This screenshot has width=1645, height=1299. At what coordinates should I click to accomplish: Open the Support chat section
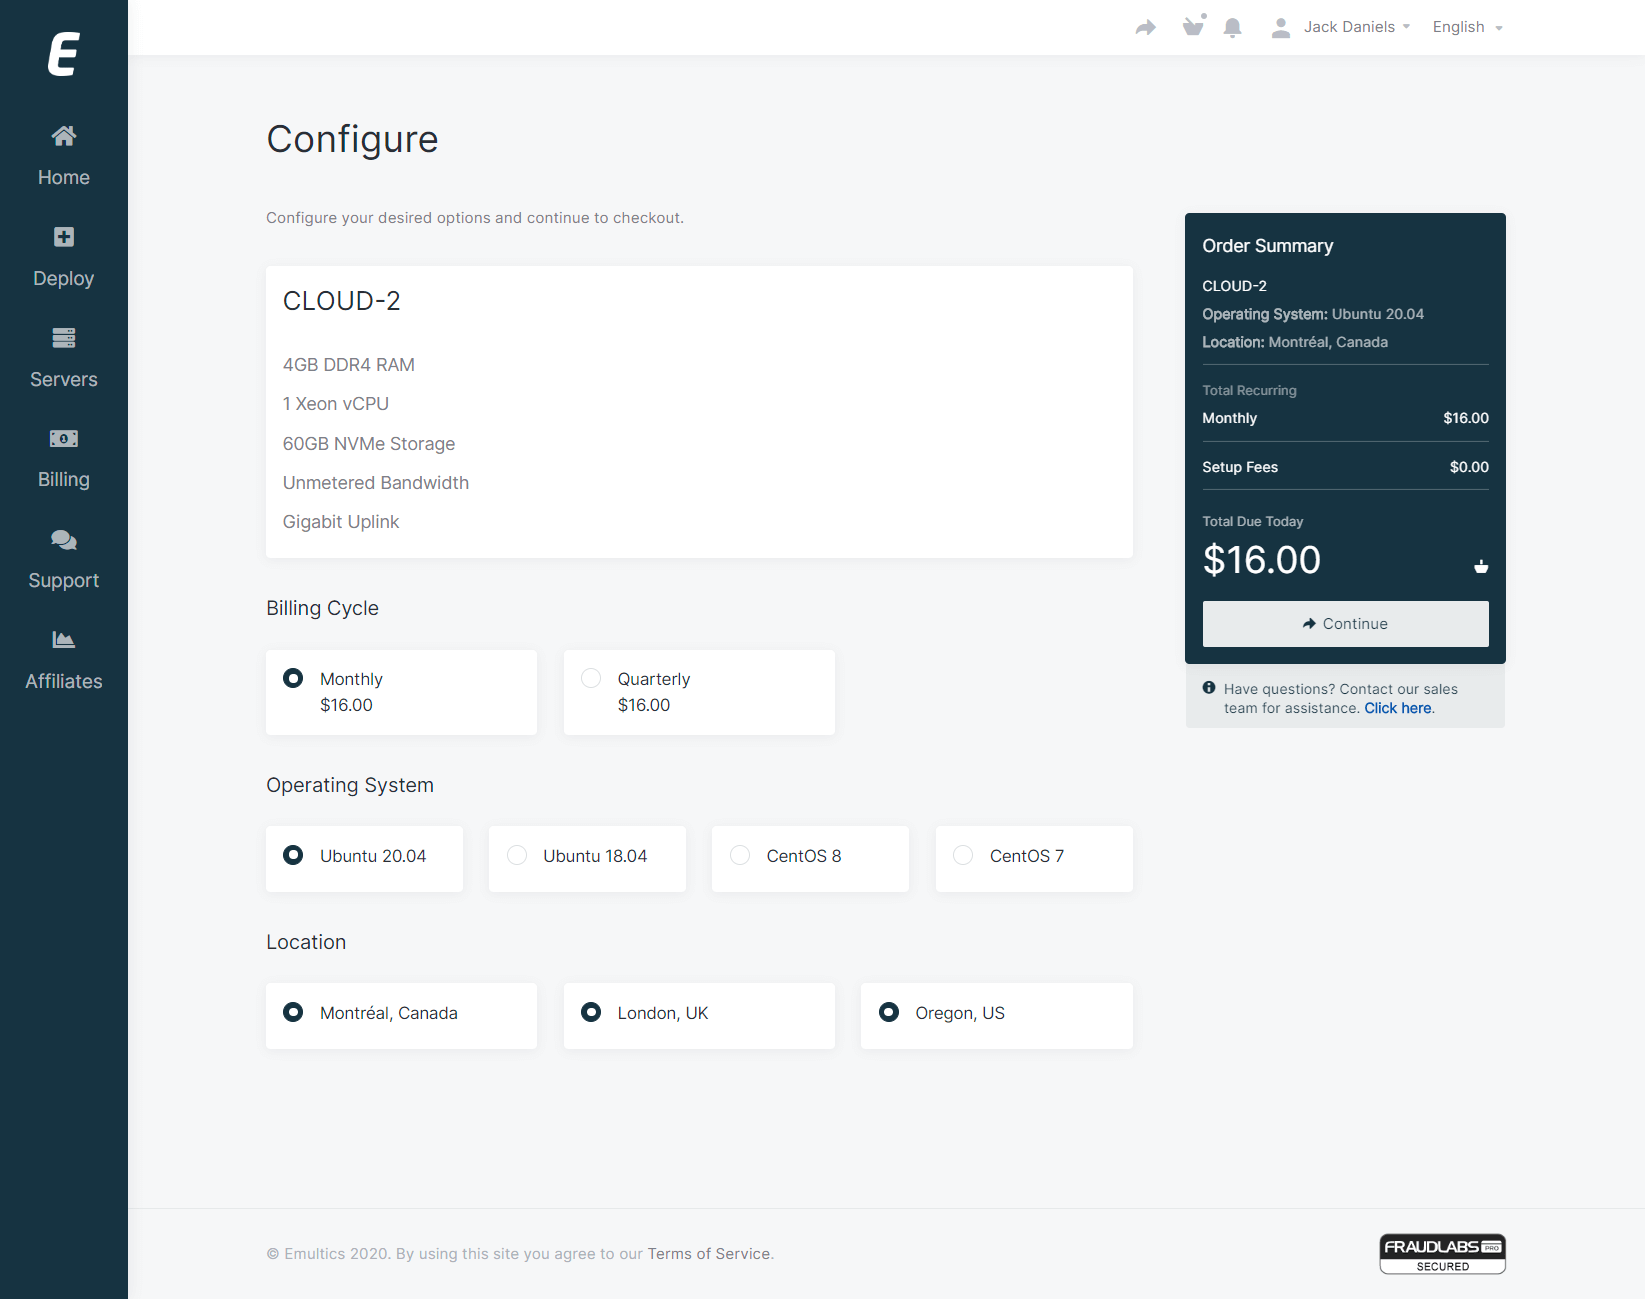point(63,560)
